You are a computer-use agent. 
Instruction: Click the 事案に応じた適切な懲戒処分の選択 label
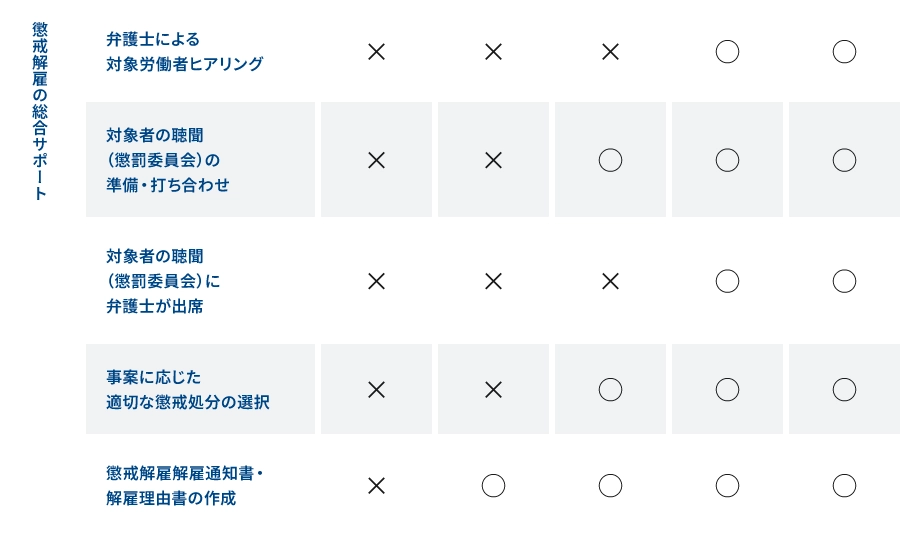coord(187,390)
